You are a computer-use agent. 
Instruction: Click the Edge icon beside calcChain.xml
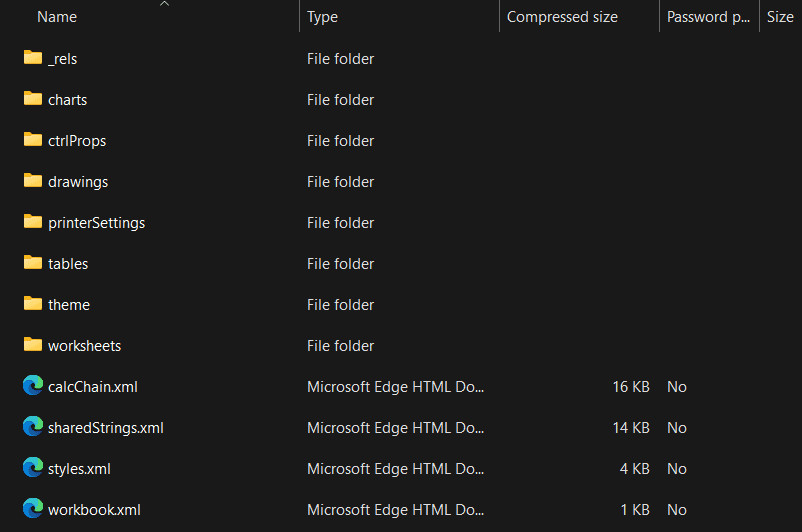coord(33,386)
